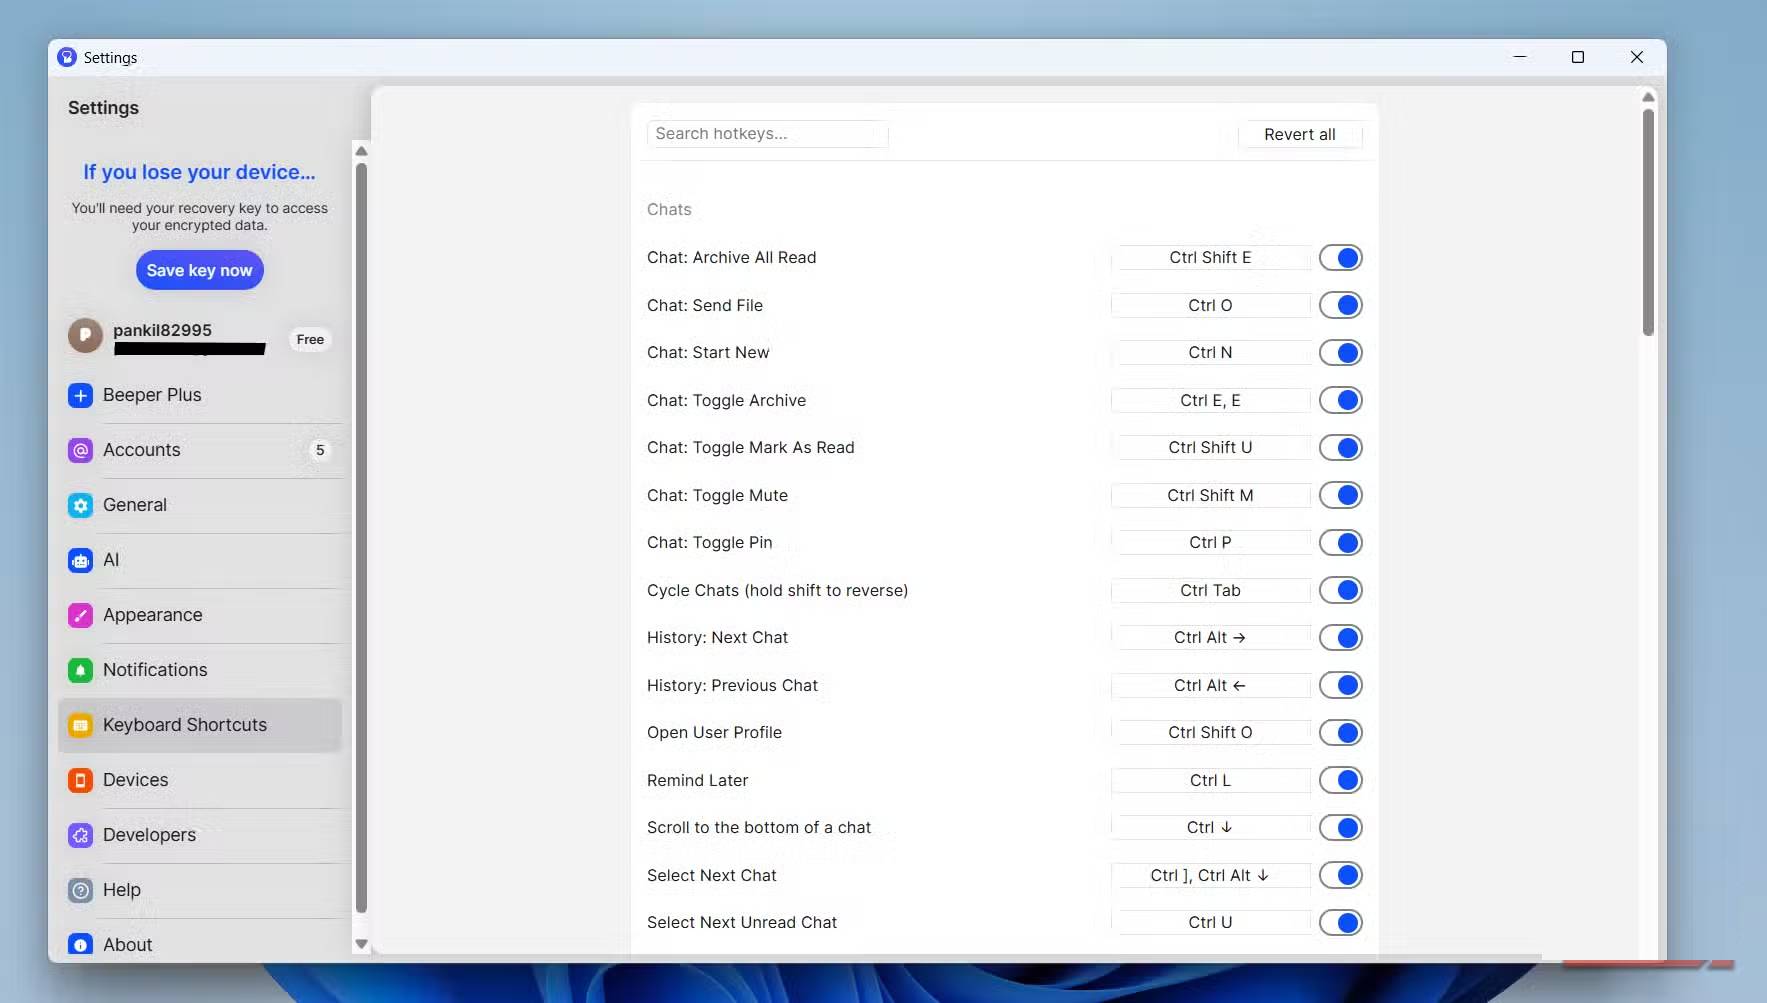This screenshot has width=1767, height=1003.
Task: Disable the Chat: Archive All Read hotkey toggle
Action: [x=1340, y=258]
